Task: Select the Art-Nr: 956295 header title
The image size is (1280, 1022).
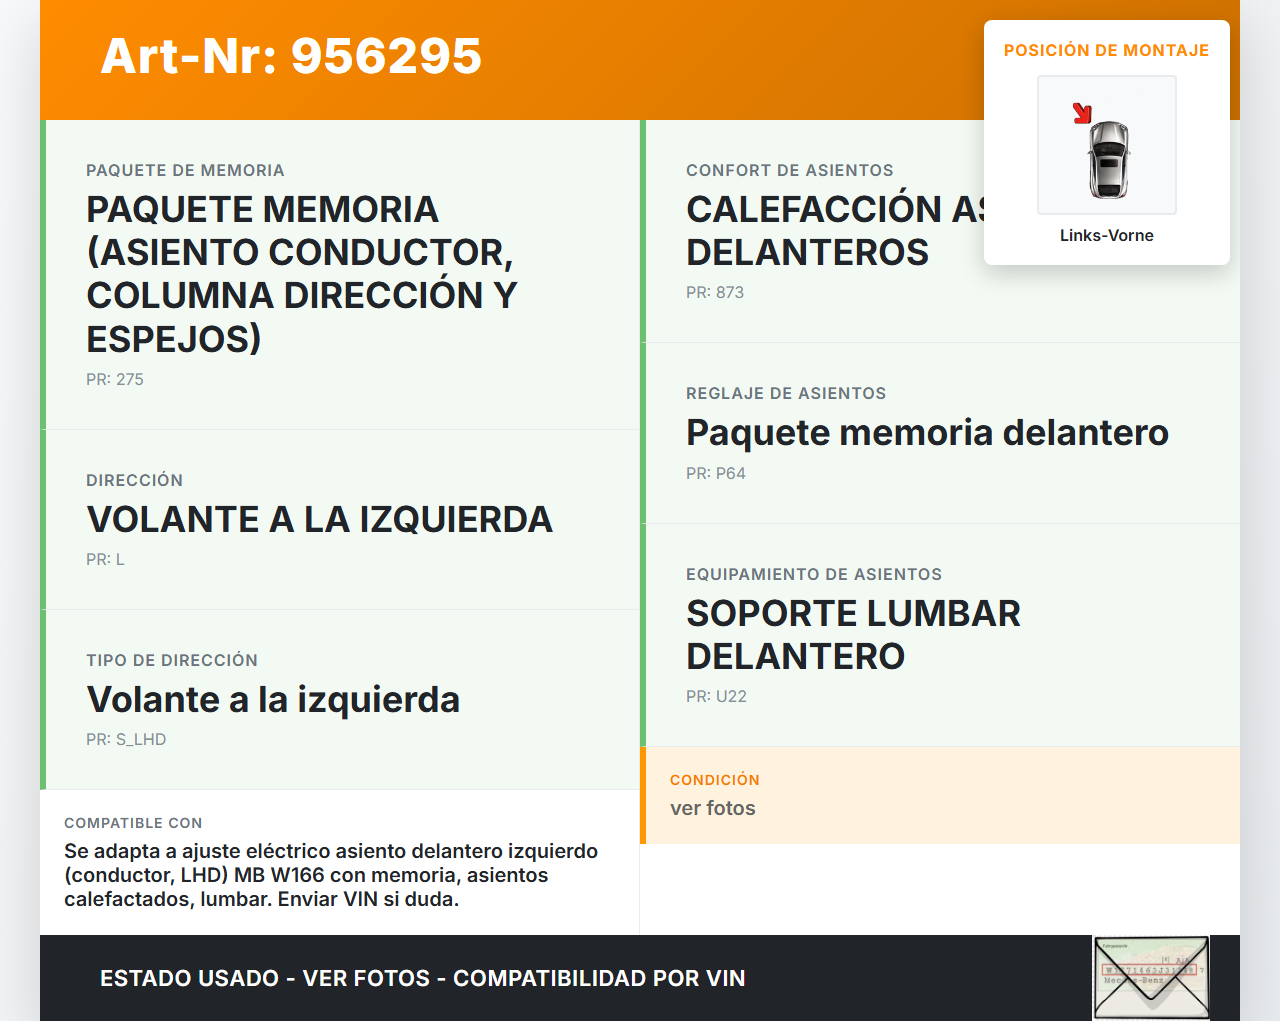Action: 291,56
